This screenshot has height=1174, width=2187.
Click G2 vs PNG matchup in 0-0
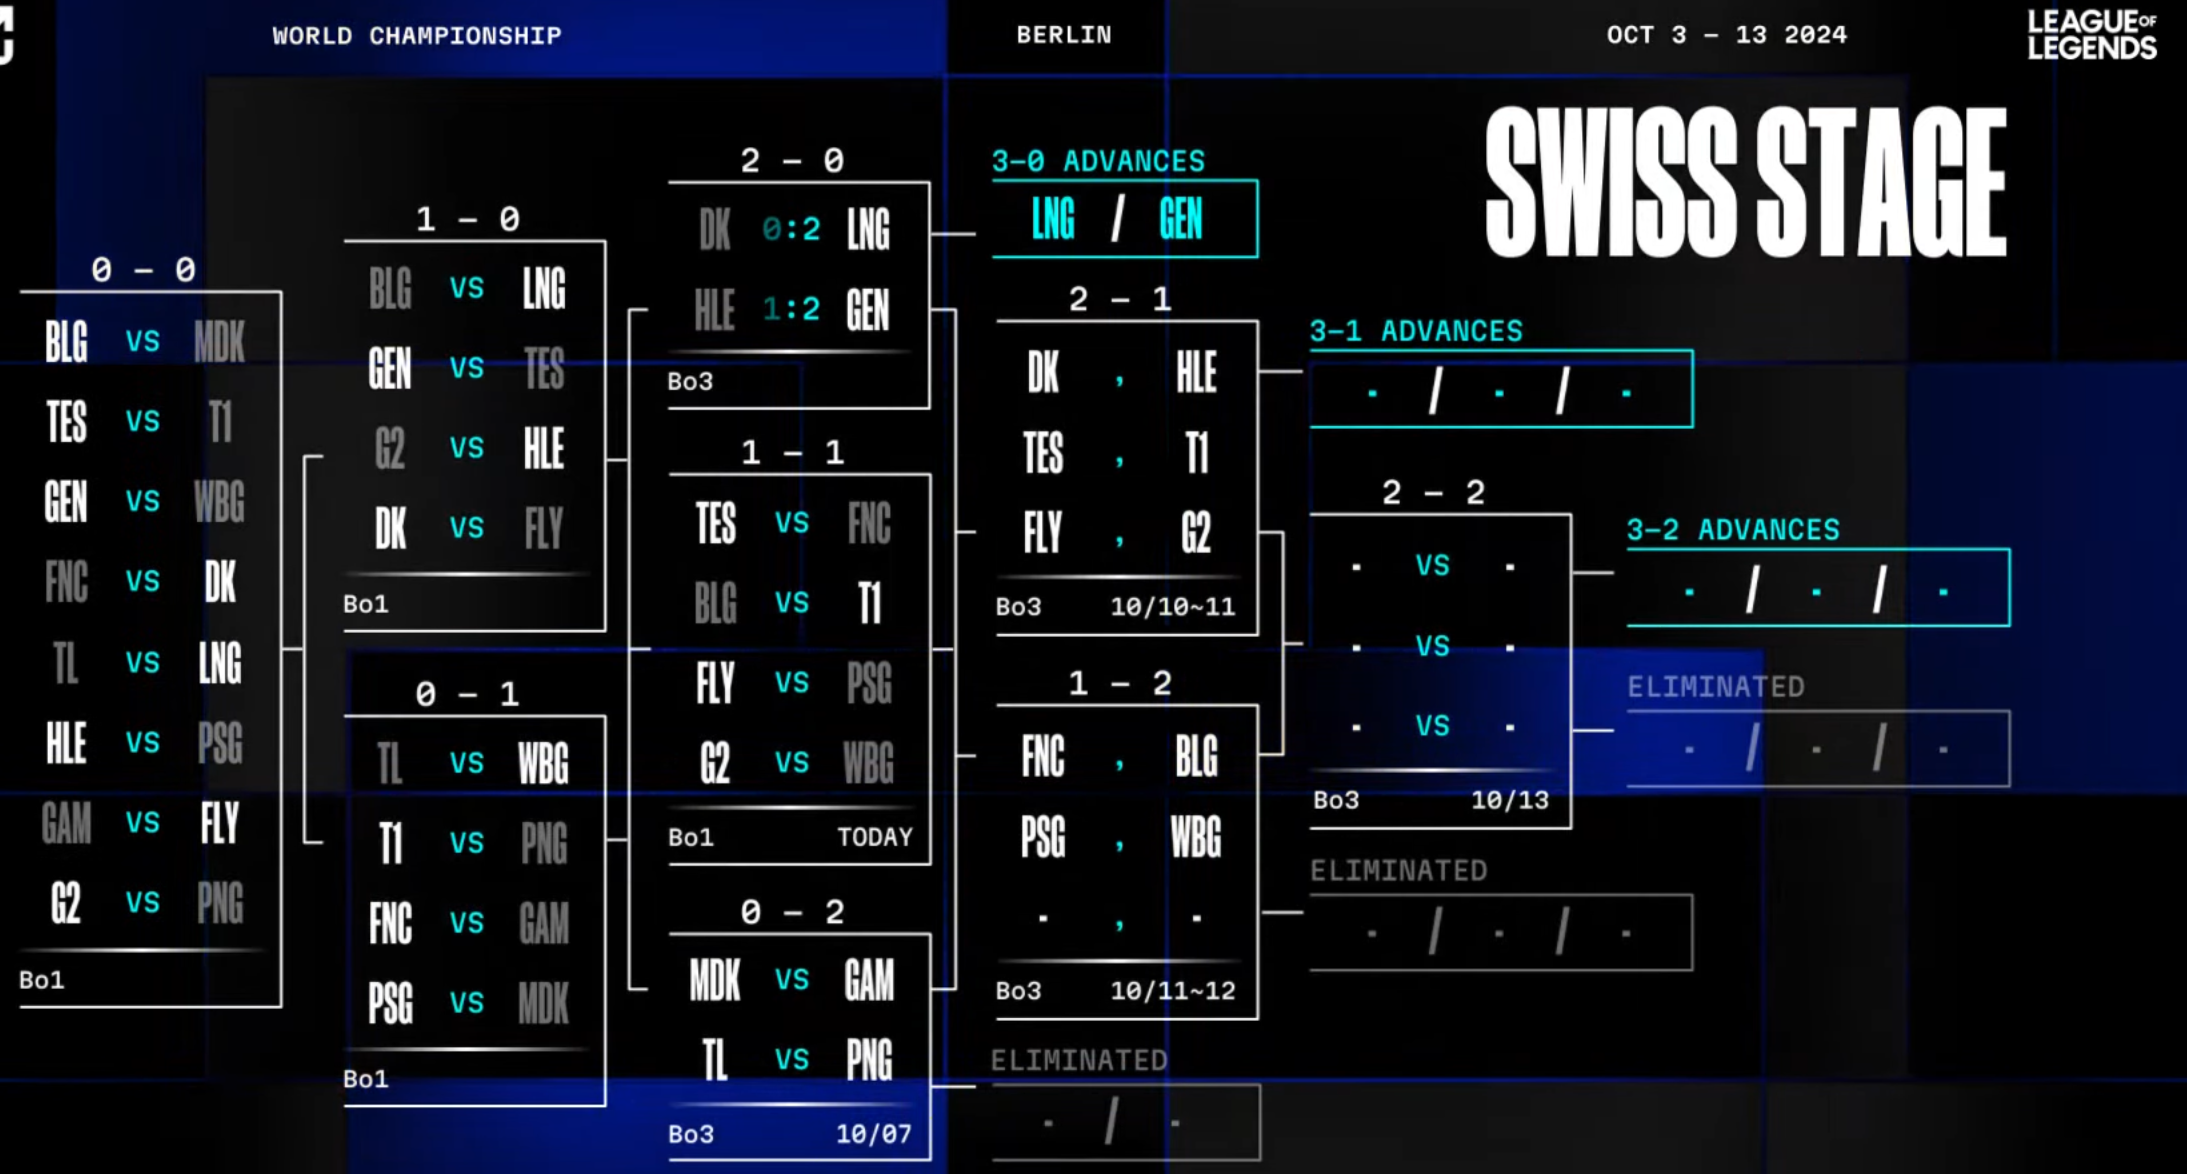[x=143, y=903]
